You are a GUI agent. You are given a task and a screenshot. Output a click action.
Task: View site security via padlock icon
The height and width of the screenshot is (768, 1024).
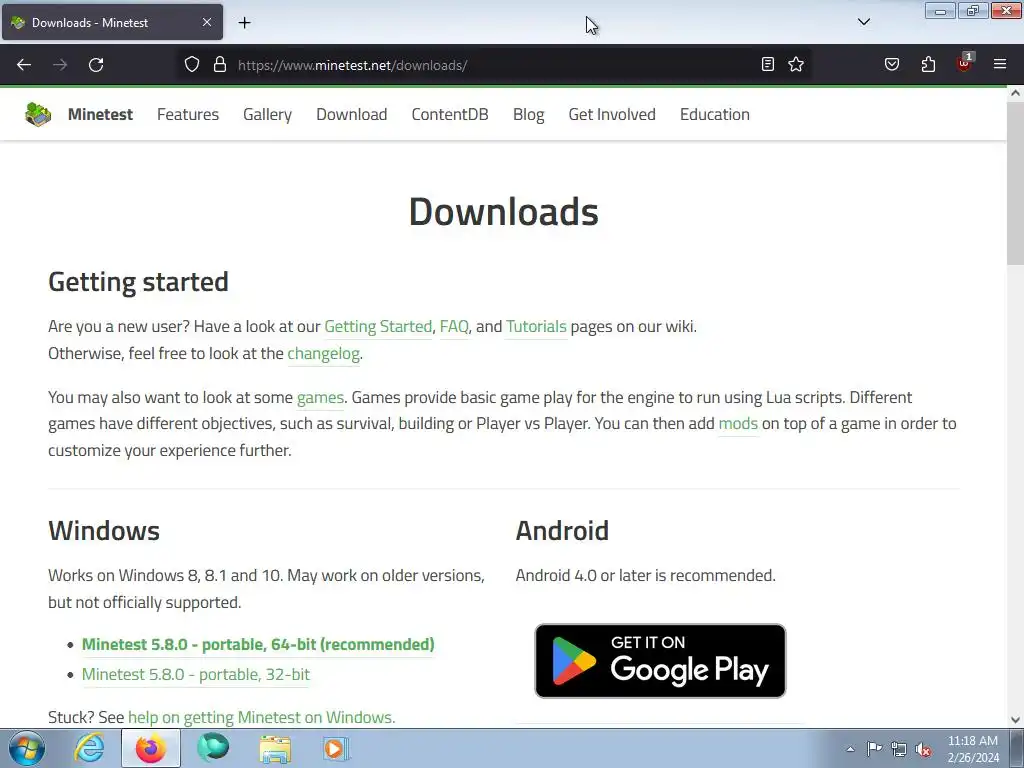(220, 65)
